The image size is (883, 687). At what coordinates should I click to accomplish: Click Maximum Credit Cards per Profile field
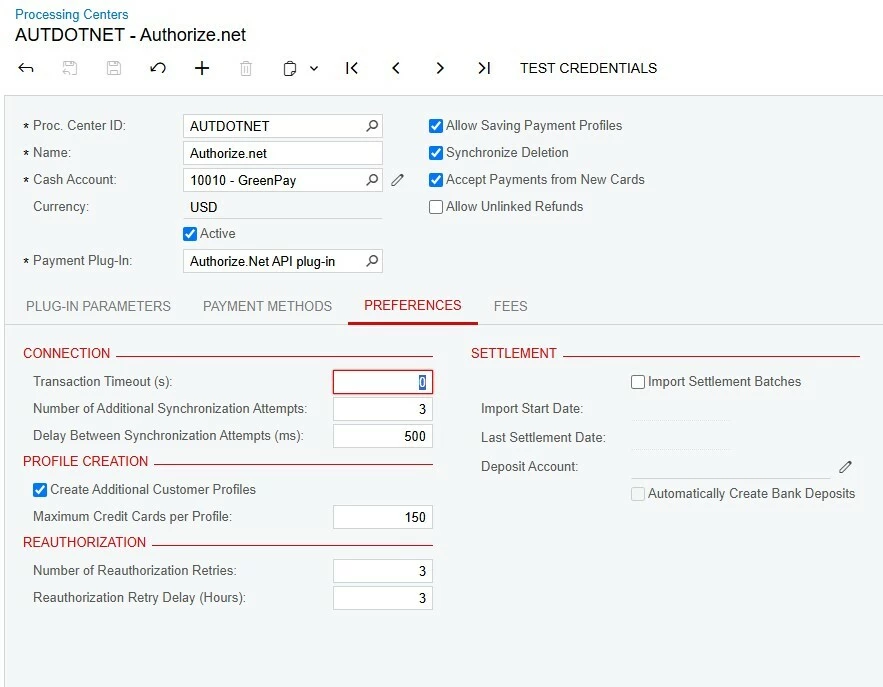tap(383, 517)
